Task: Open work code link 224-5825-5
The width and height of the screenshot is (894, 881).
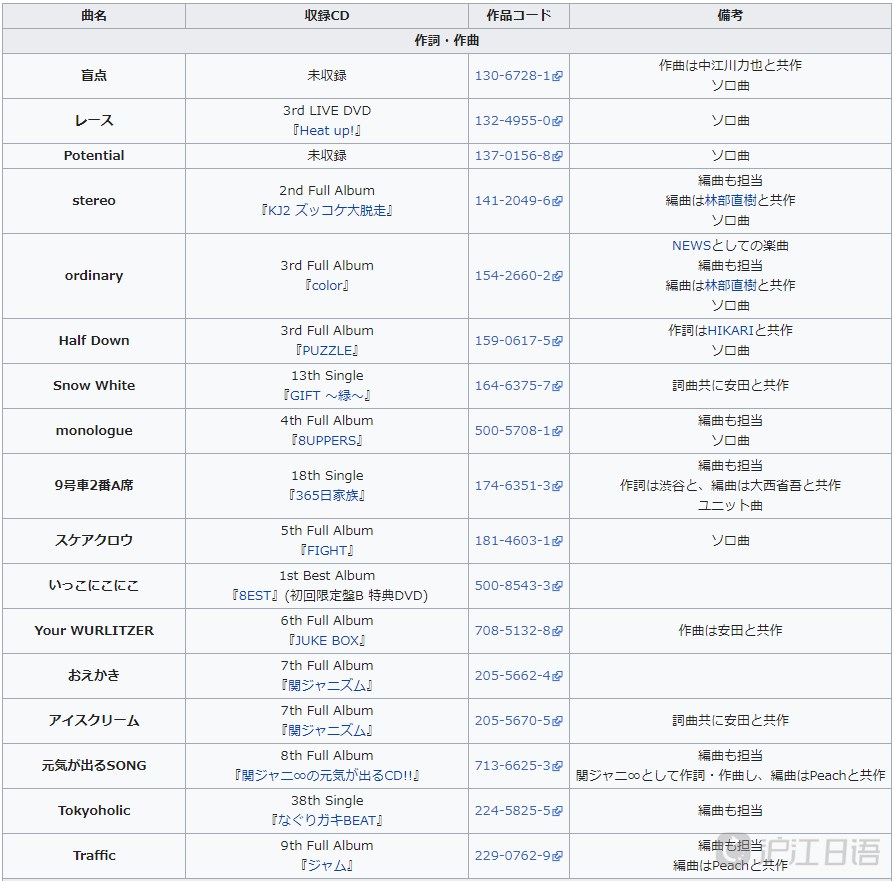Action: click(518, 810)
